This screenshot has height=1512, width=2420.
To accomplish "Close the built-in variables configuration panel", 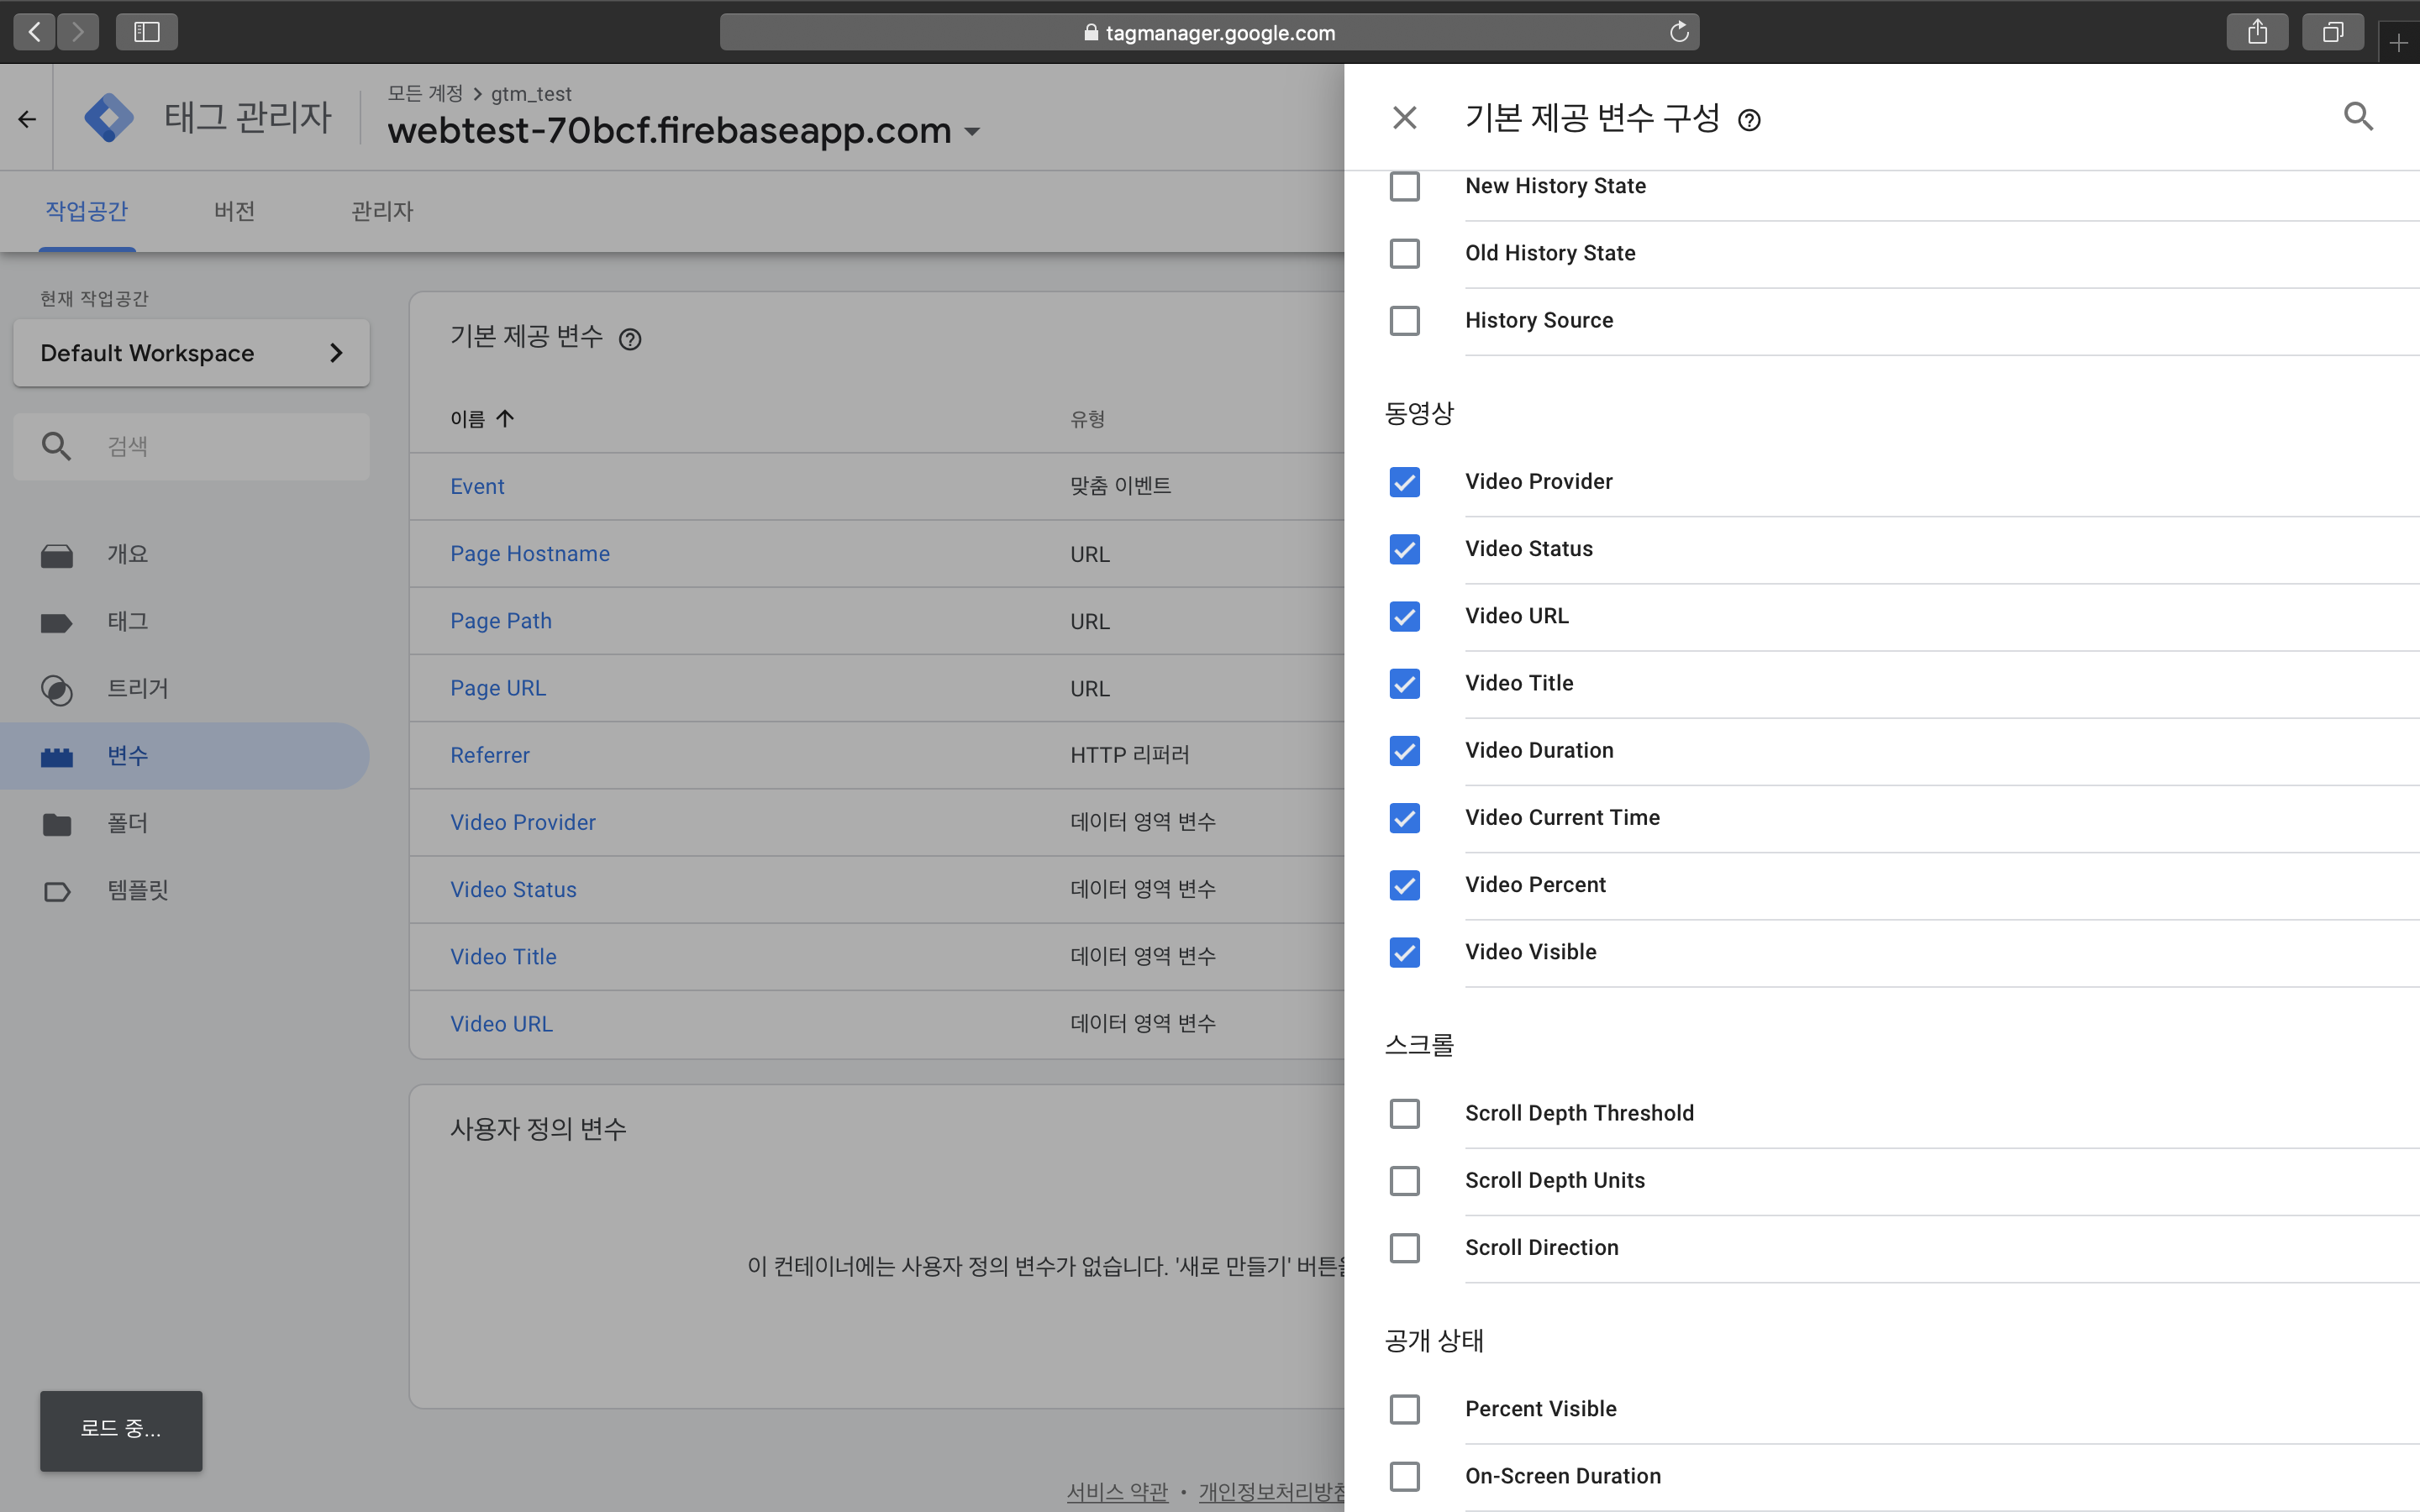I will click(x=1404, y=118).
